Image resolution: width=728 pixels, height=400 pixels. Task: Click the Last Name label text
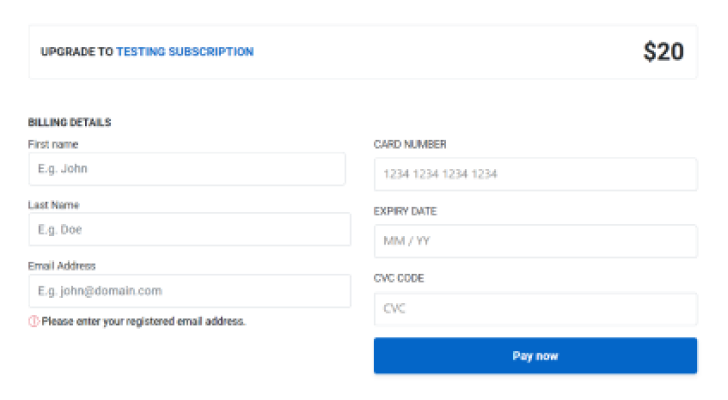(54, 205)
